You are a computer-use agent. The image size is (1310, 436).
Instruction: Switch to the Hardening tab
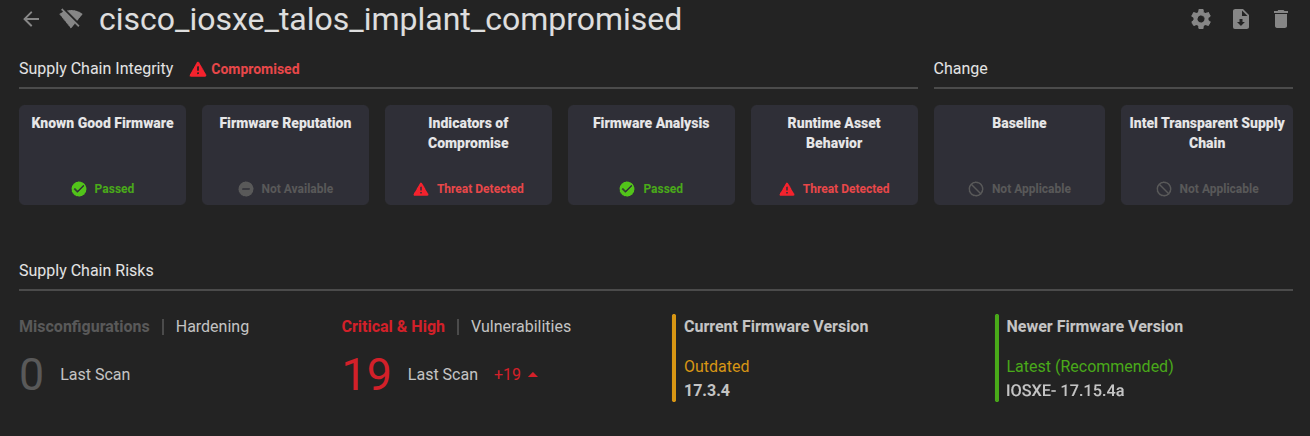coord(212,326)
